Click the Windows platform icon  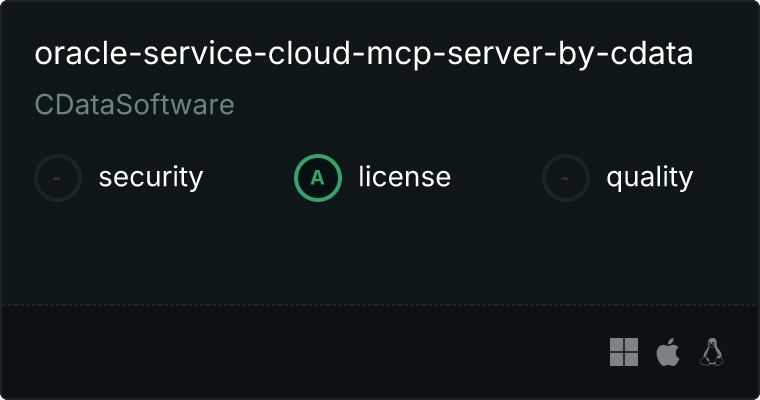point(624,352)
